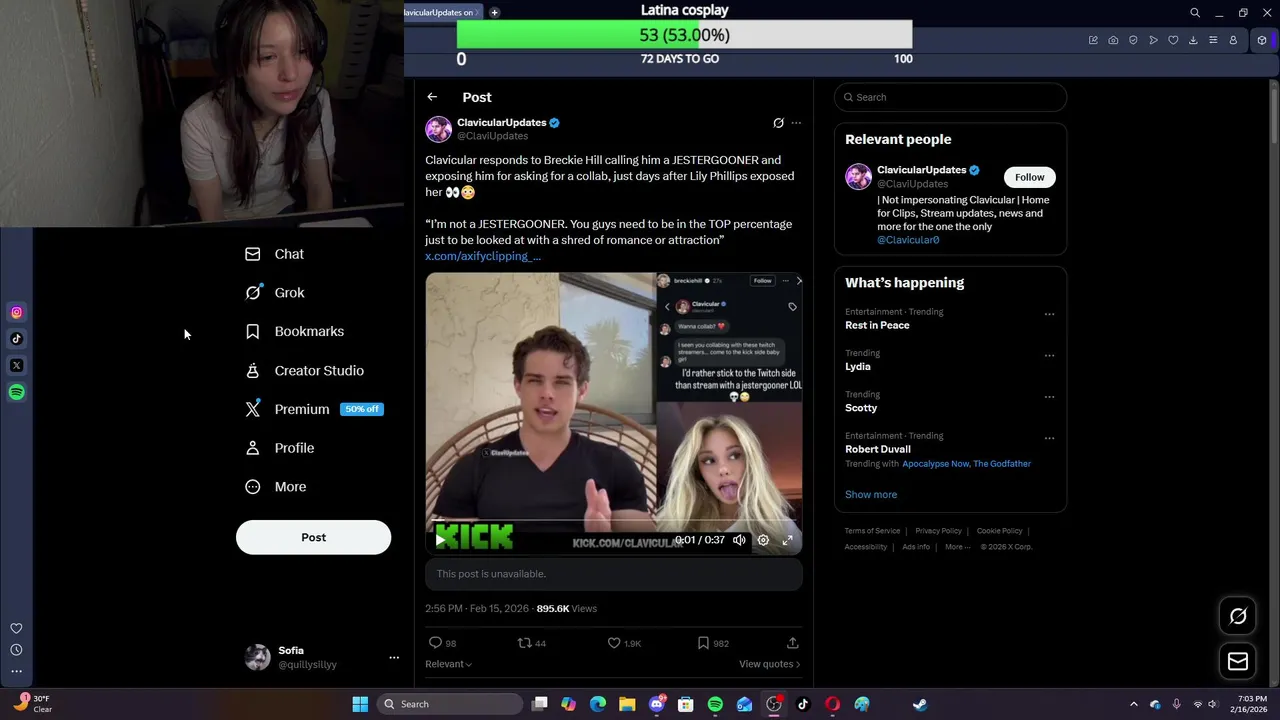Click the white Post button
The height and width of the screenshot is (720, 1280).
pyautogui.click(x=313, y=537)
